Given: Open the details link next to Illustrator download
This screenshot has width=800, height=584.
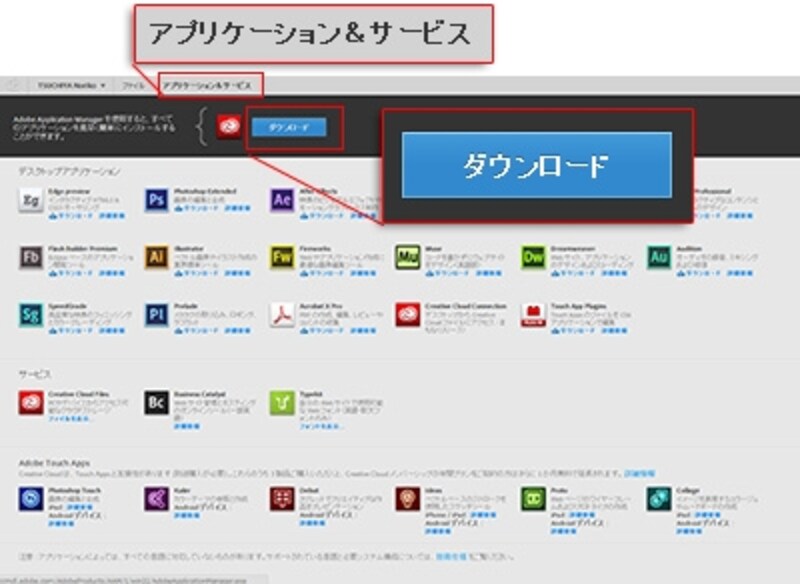Looking at the screenshot, I should tap(237, 273).
